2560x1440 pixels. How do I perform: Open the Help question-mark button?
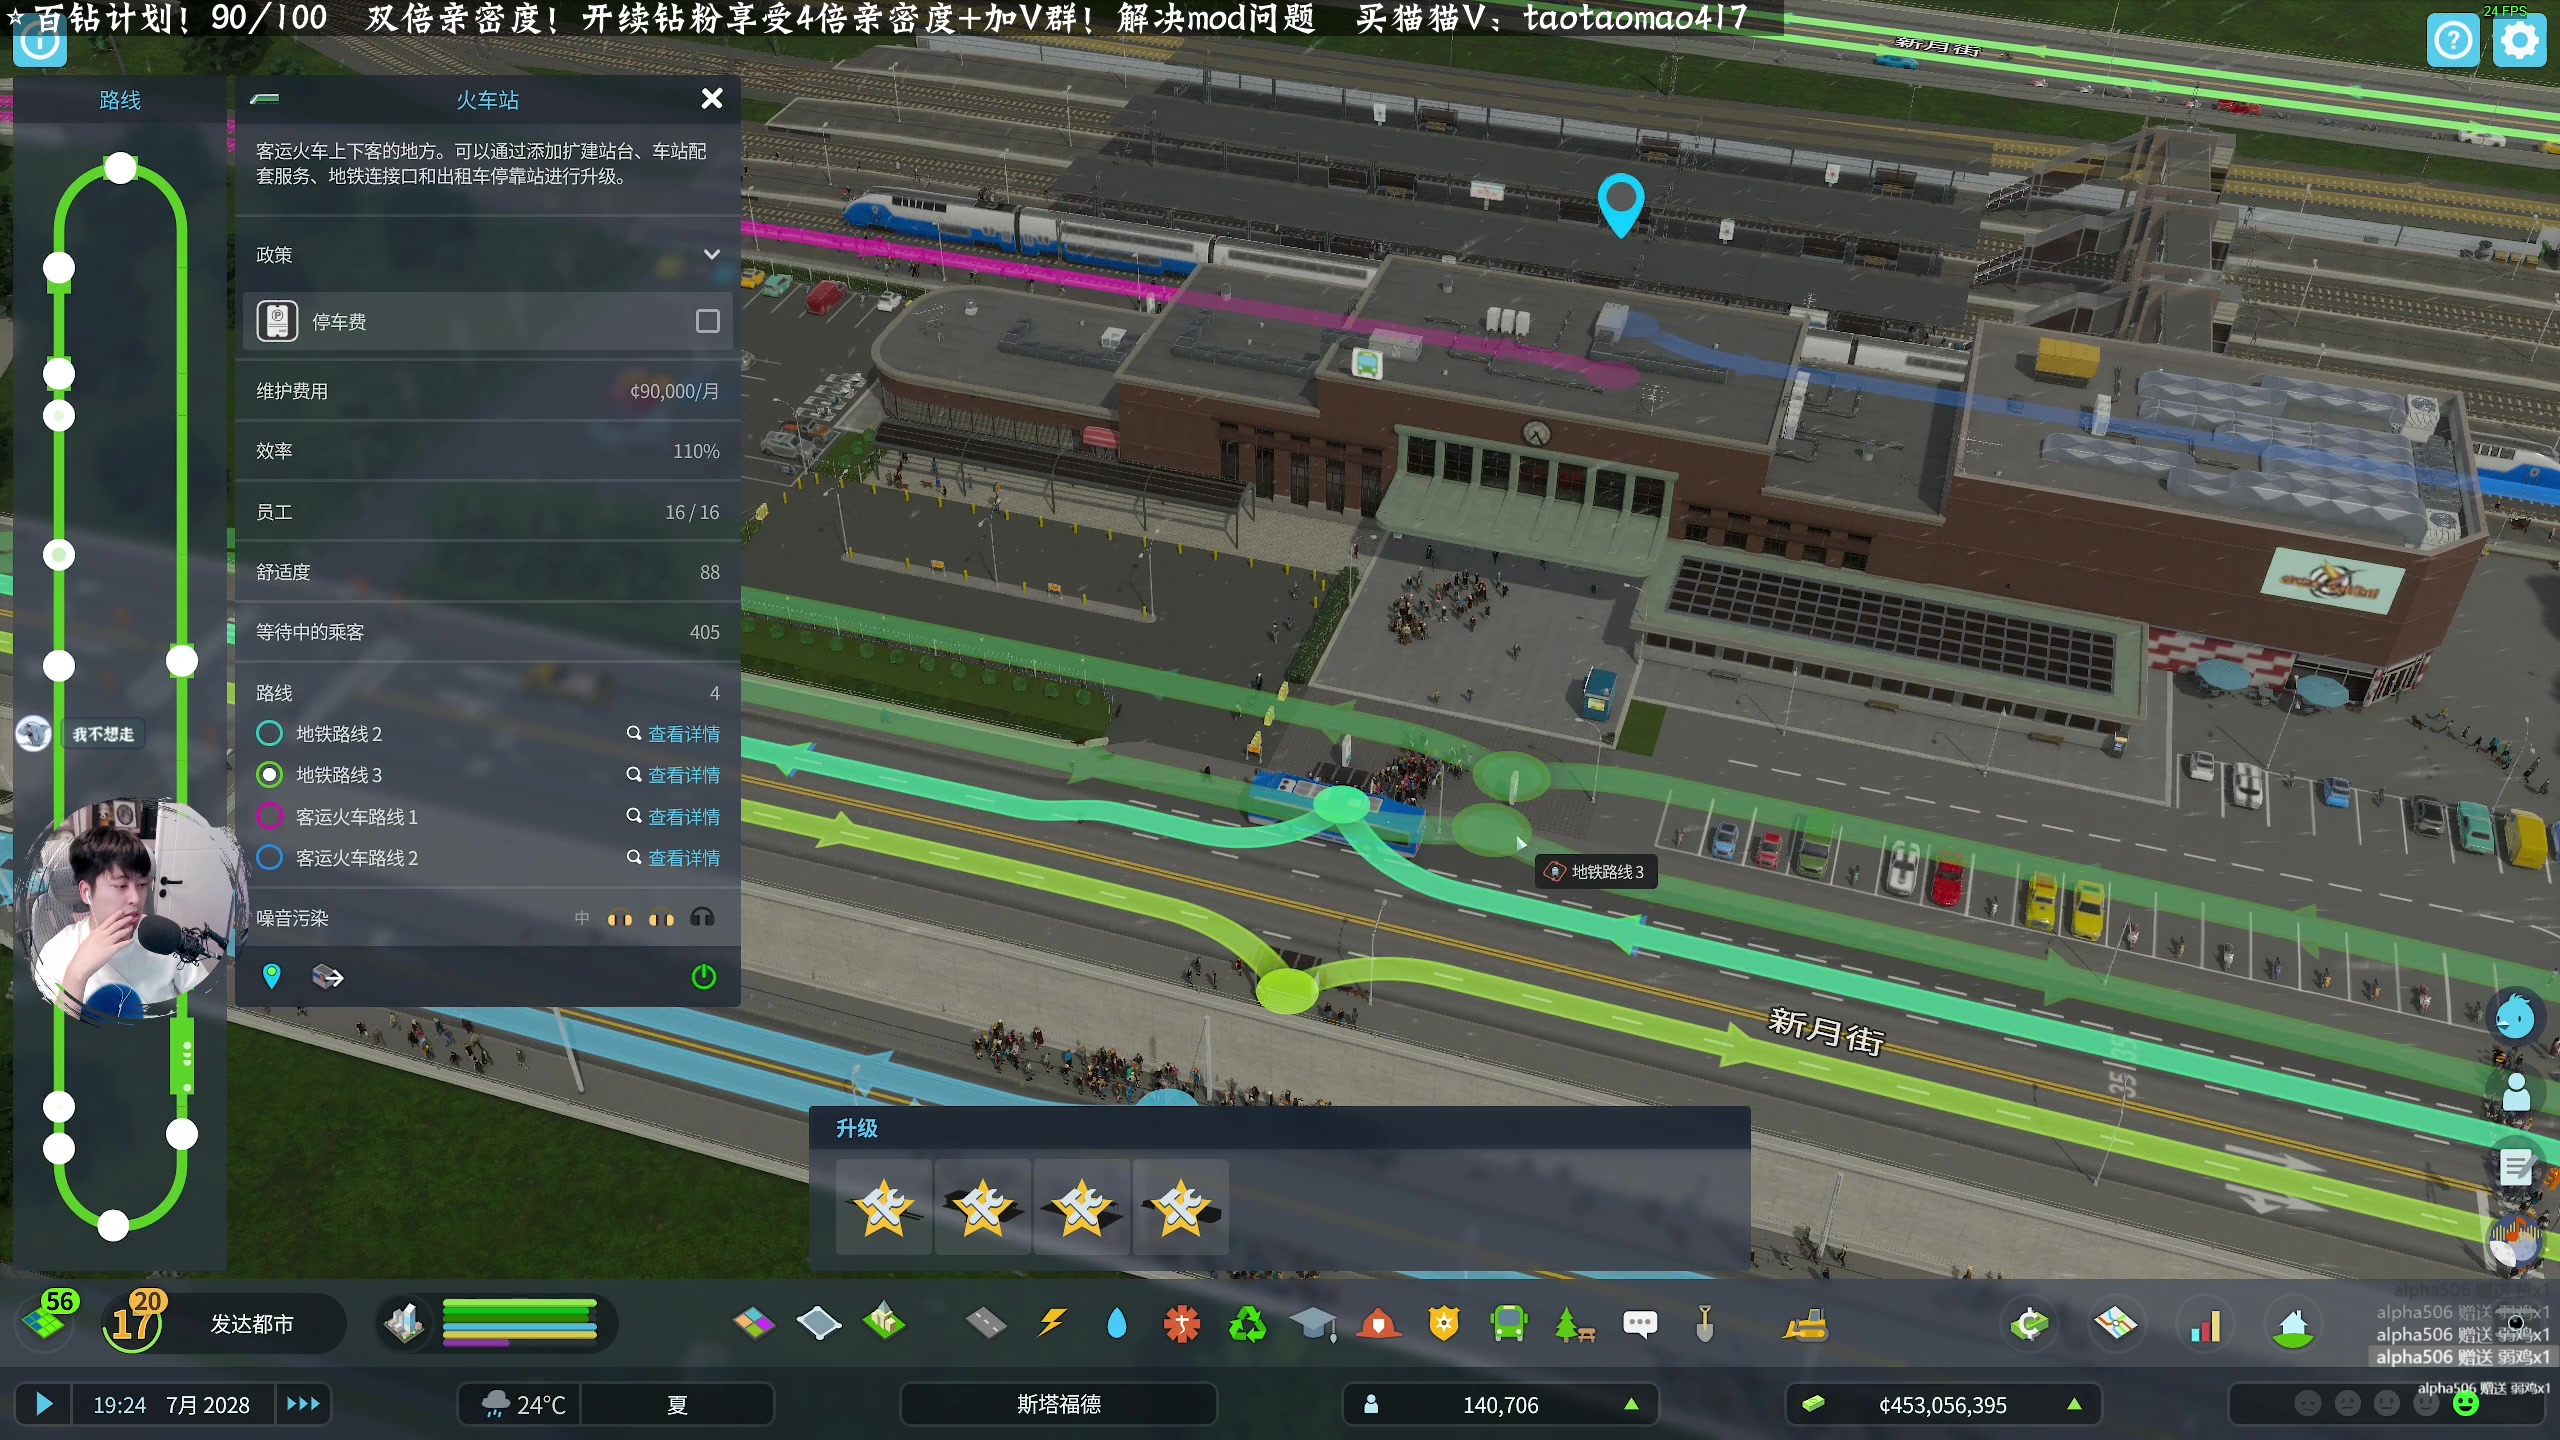2453,41
